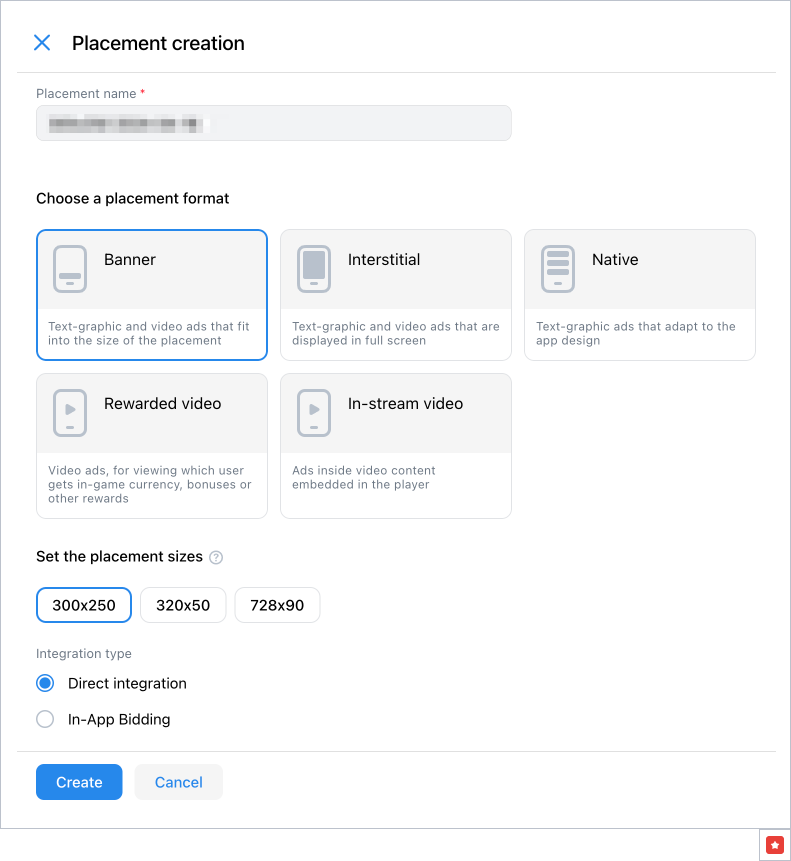Choose the 300x250 placement size

pos(84,605)
